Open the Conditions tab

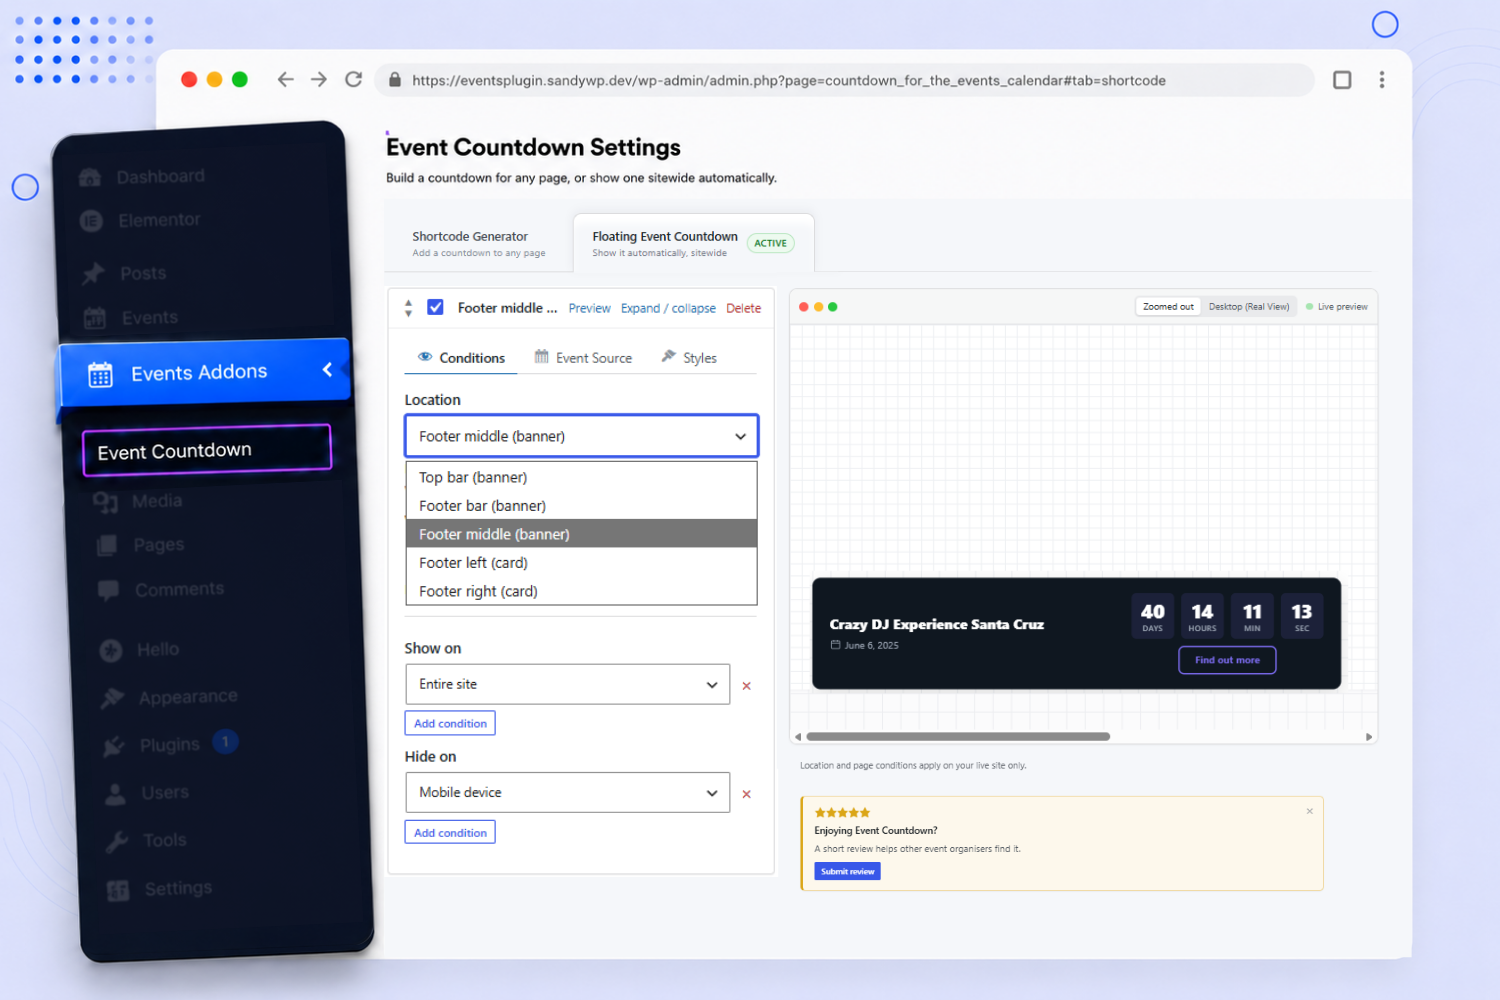[x=461, y=358]
